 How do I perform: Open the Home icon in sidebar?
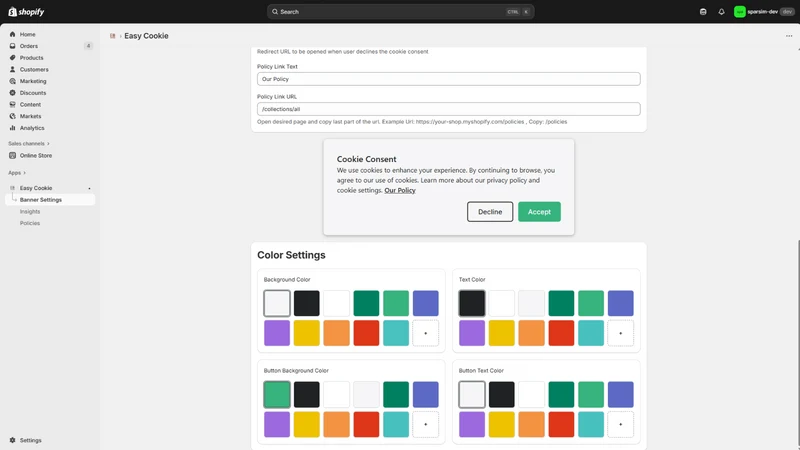[12, 34]
